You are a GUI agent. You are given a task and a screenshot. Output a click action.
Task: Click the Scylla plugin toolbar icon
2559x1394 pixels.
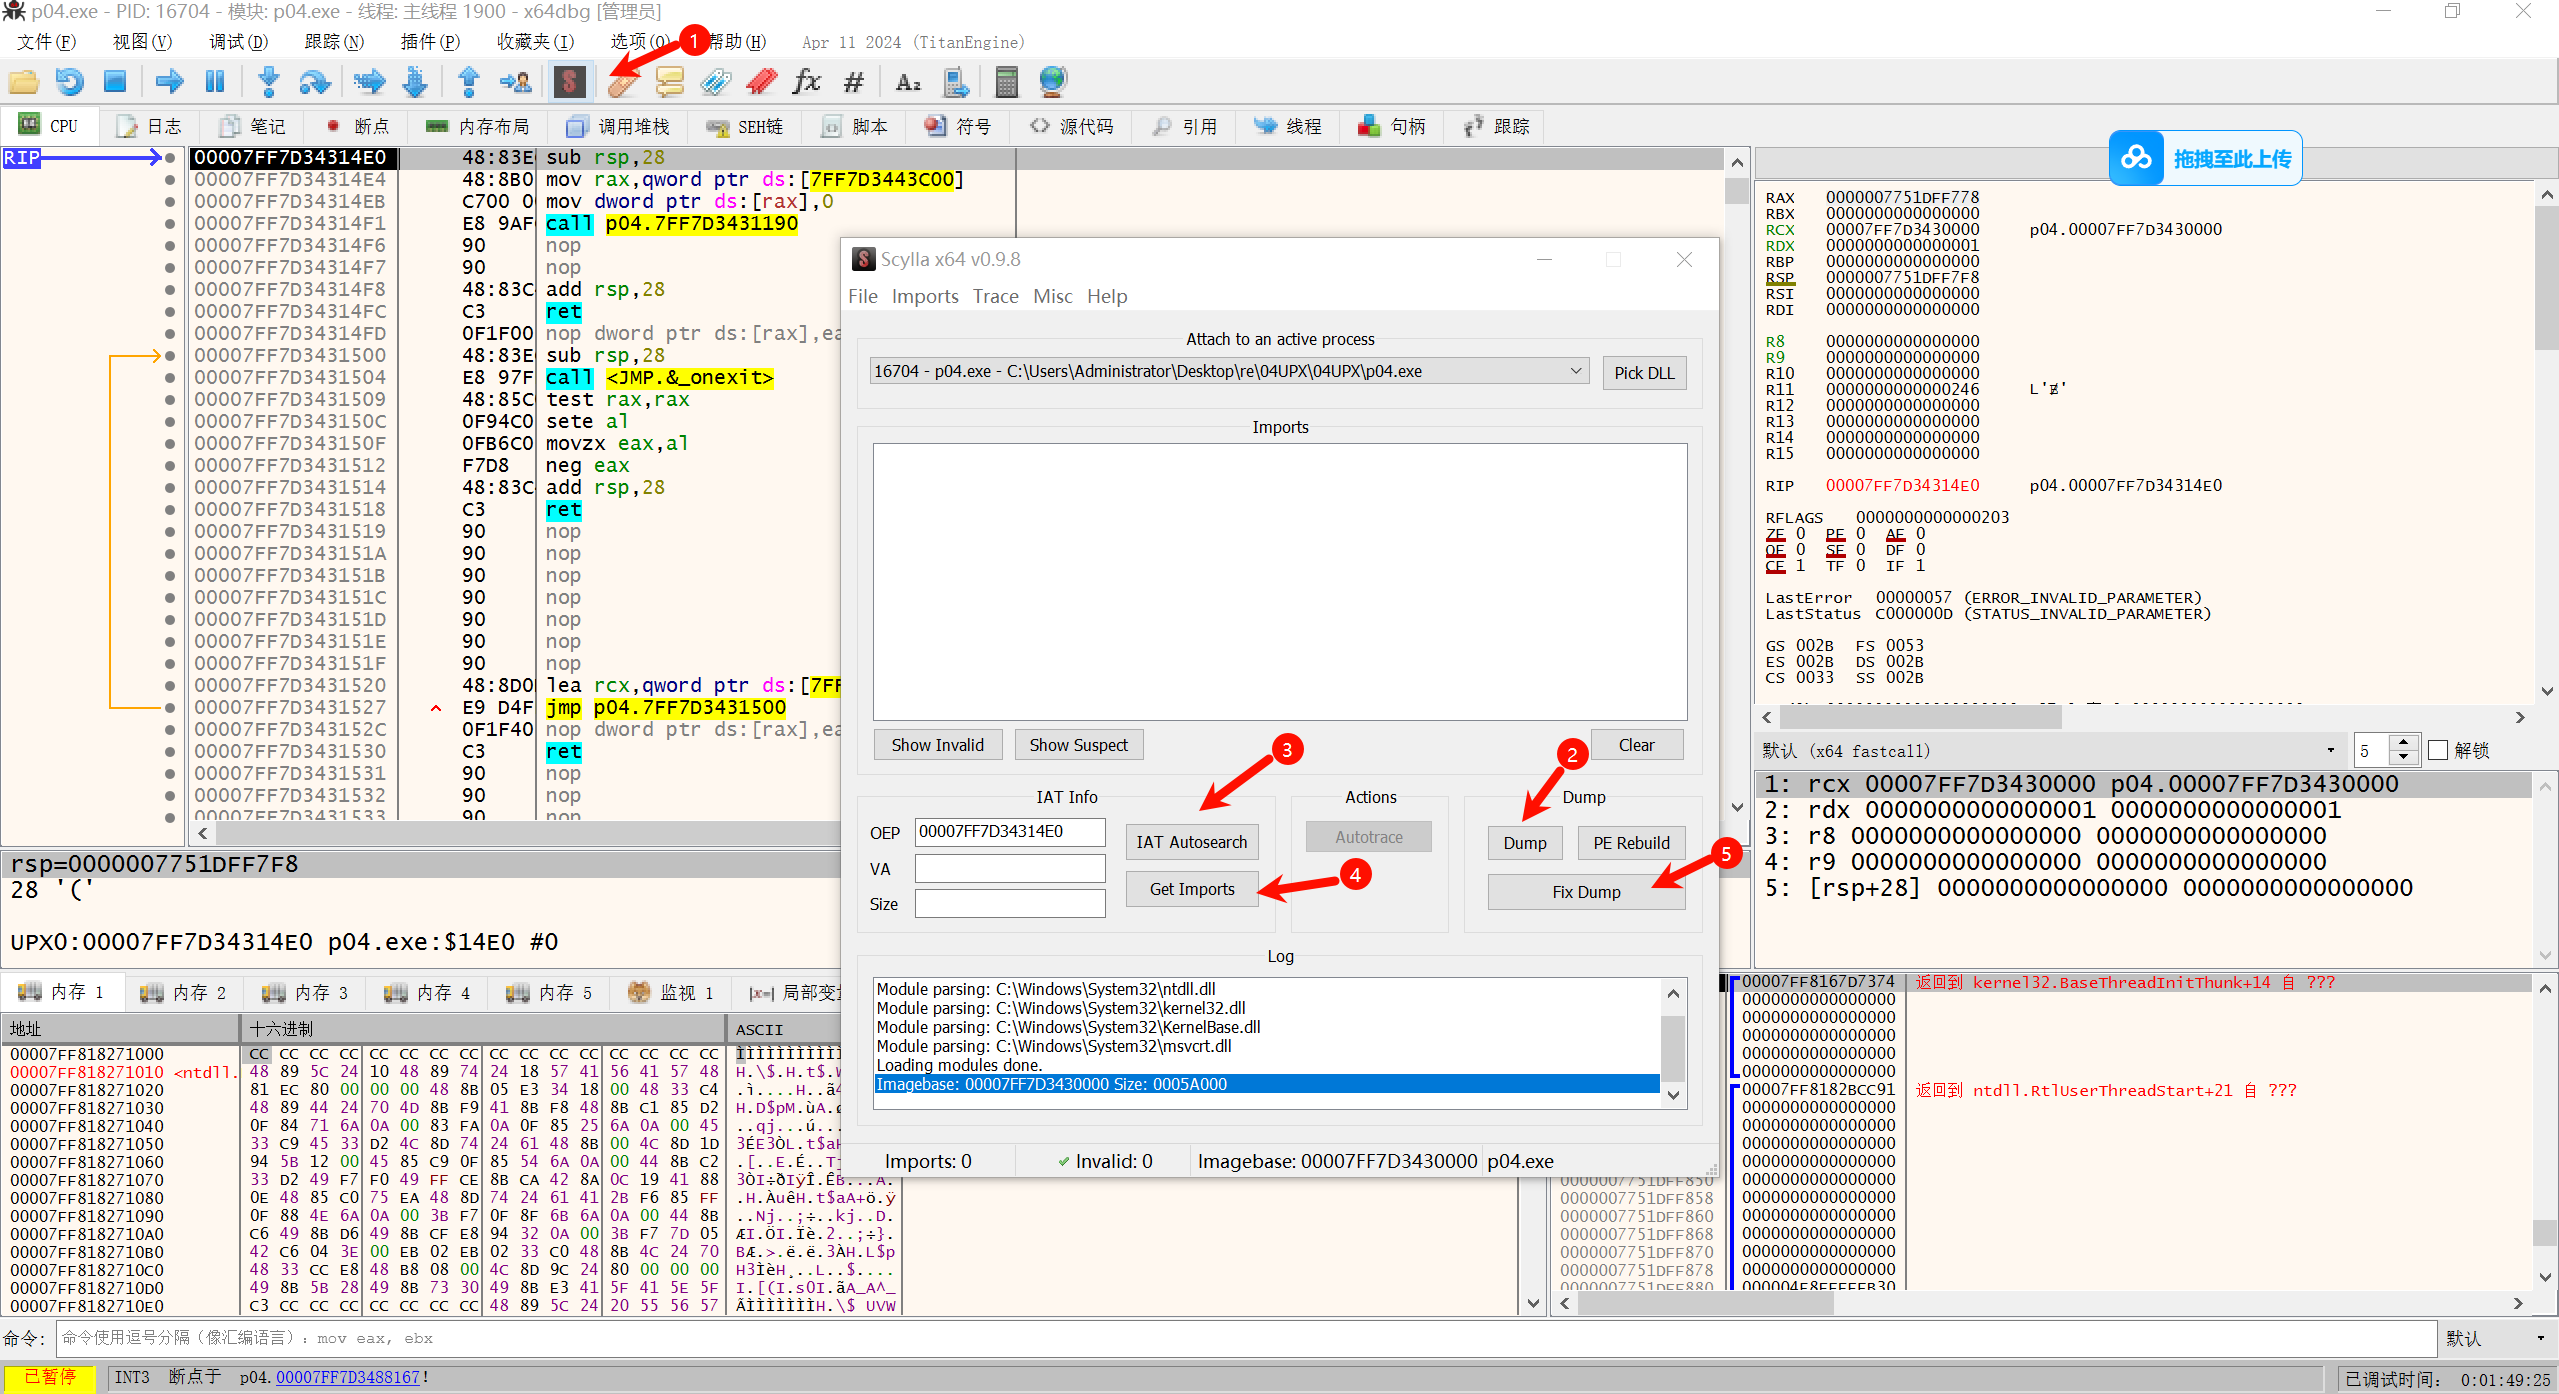point(569,82)
